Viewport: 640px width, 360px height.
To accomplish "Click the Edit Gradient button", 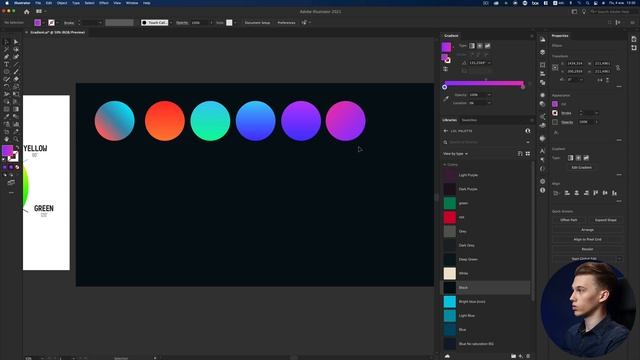I will [582, 167].
